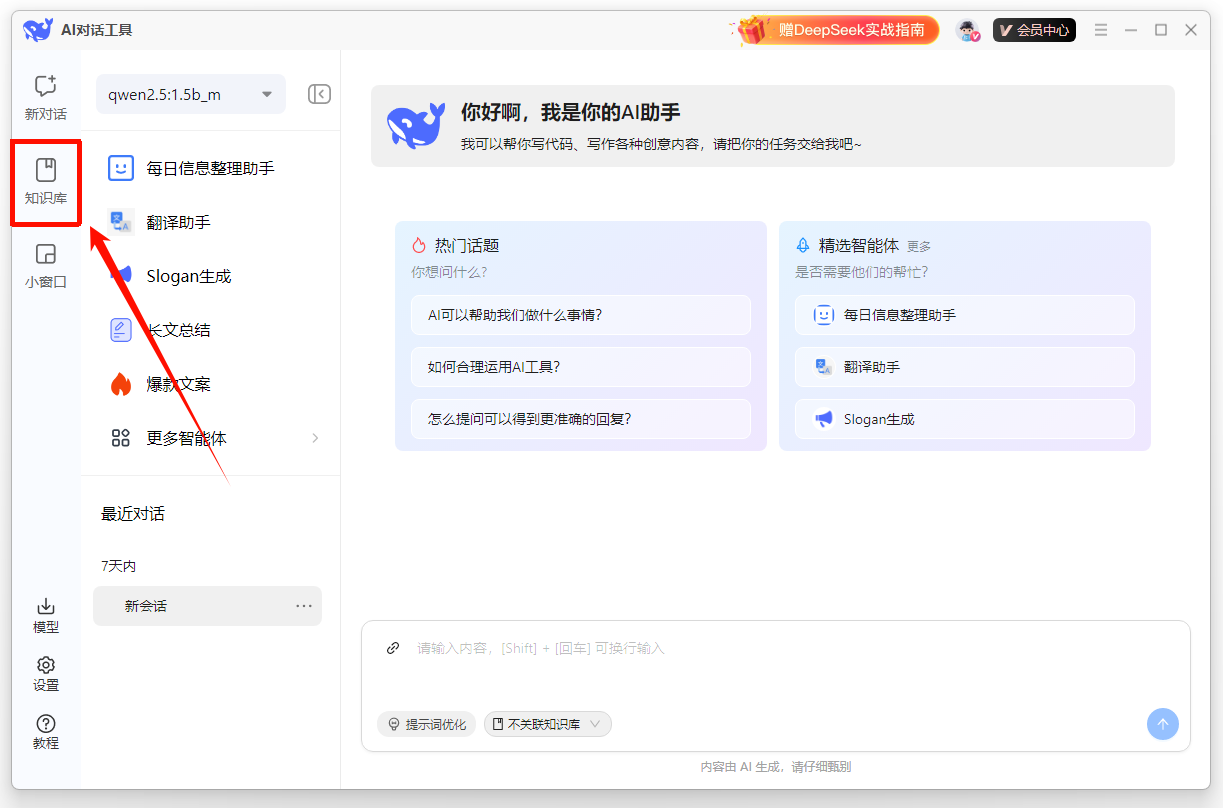
Task: Click the 赠DeepSeek实战指南 gift banner
Action: [838, 30]
